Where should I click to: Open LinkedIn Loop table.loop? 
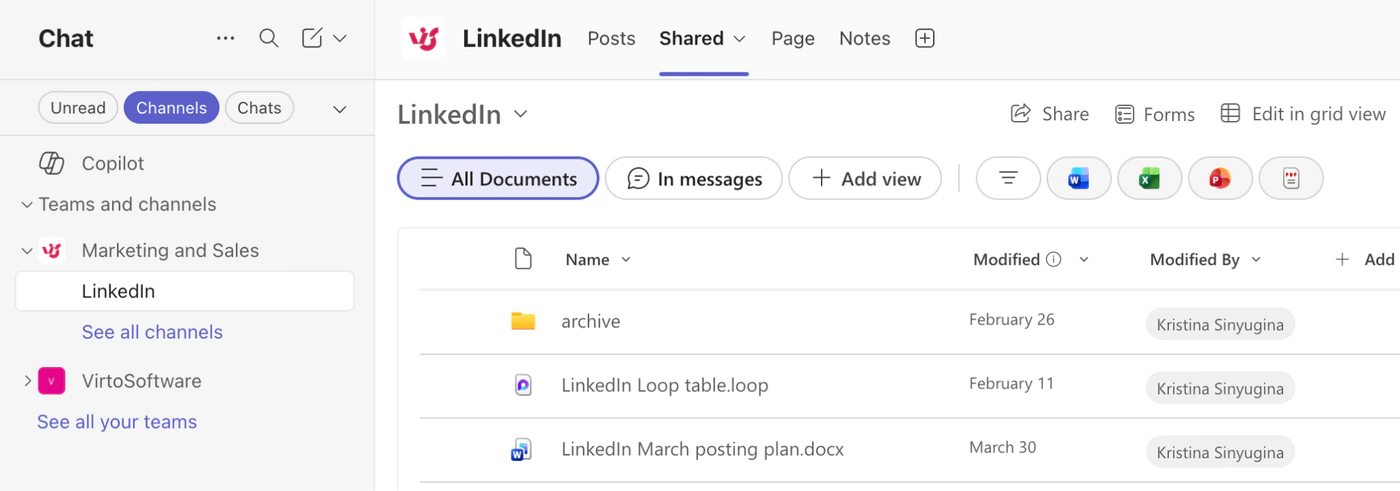(665, 385)
